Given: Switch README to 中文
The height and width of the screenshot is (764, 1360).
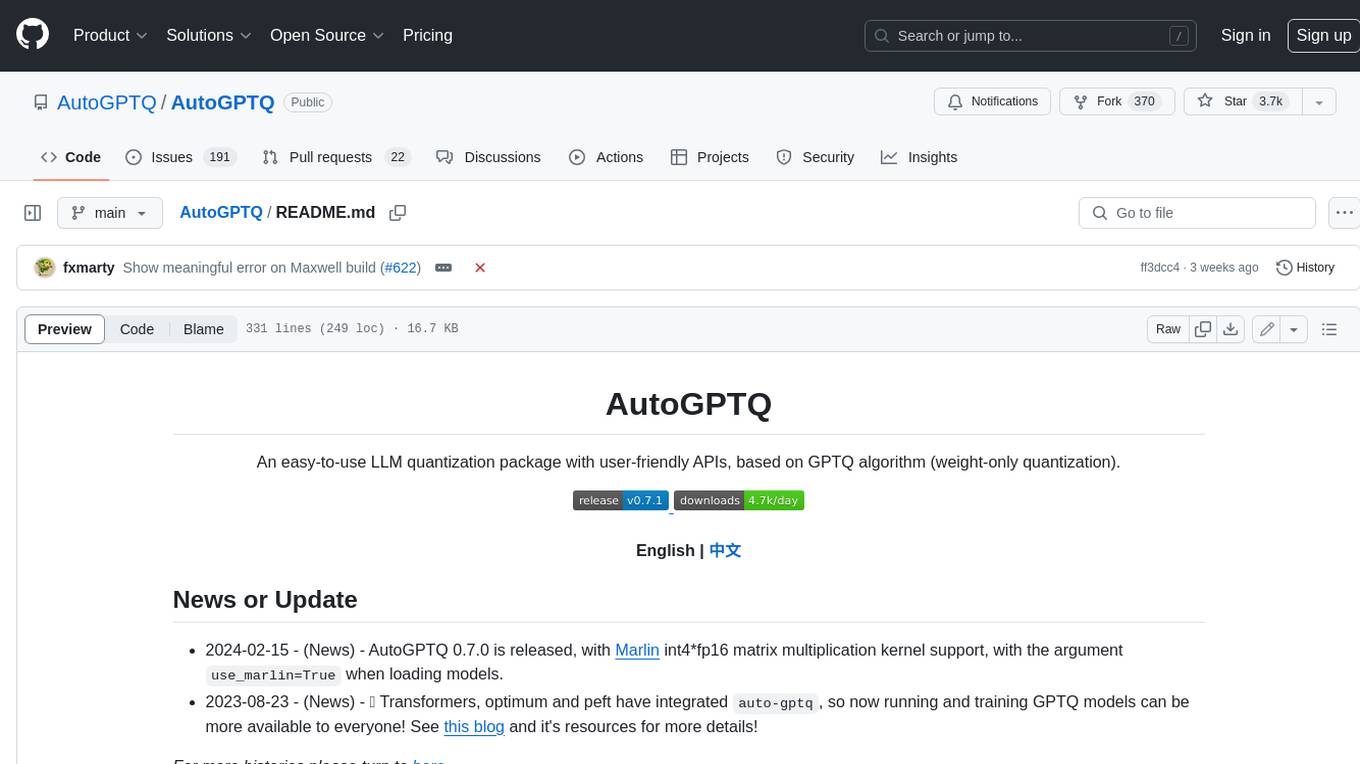Looking at the screenshot, I should [x=725, y=550].
